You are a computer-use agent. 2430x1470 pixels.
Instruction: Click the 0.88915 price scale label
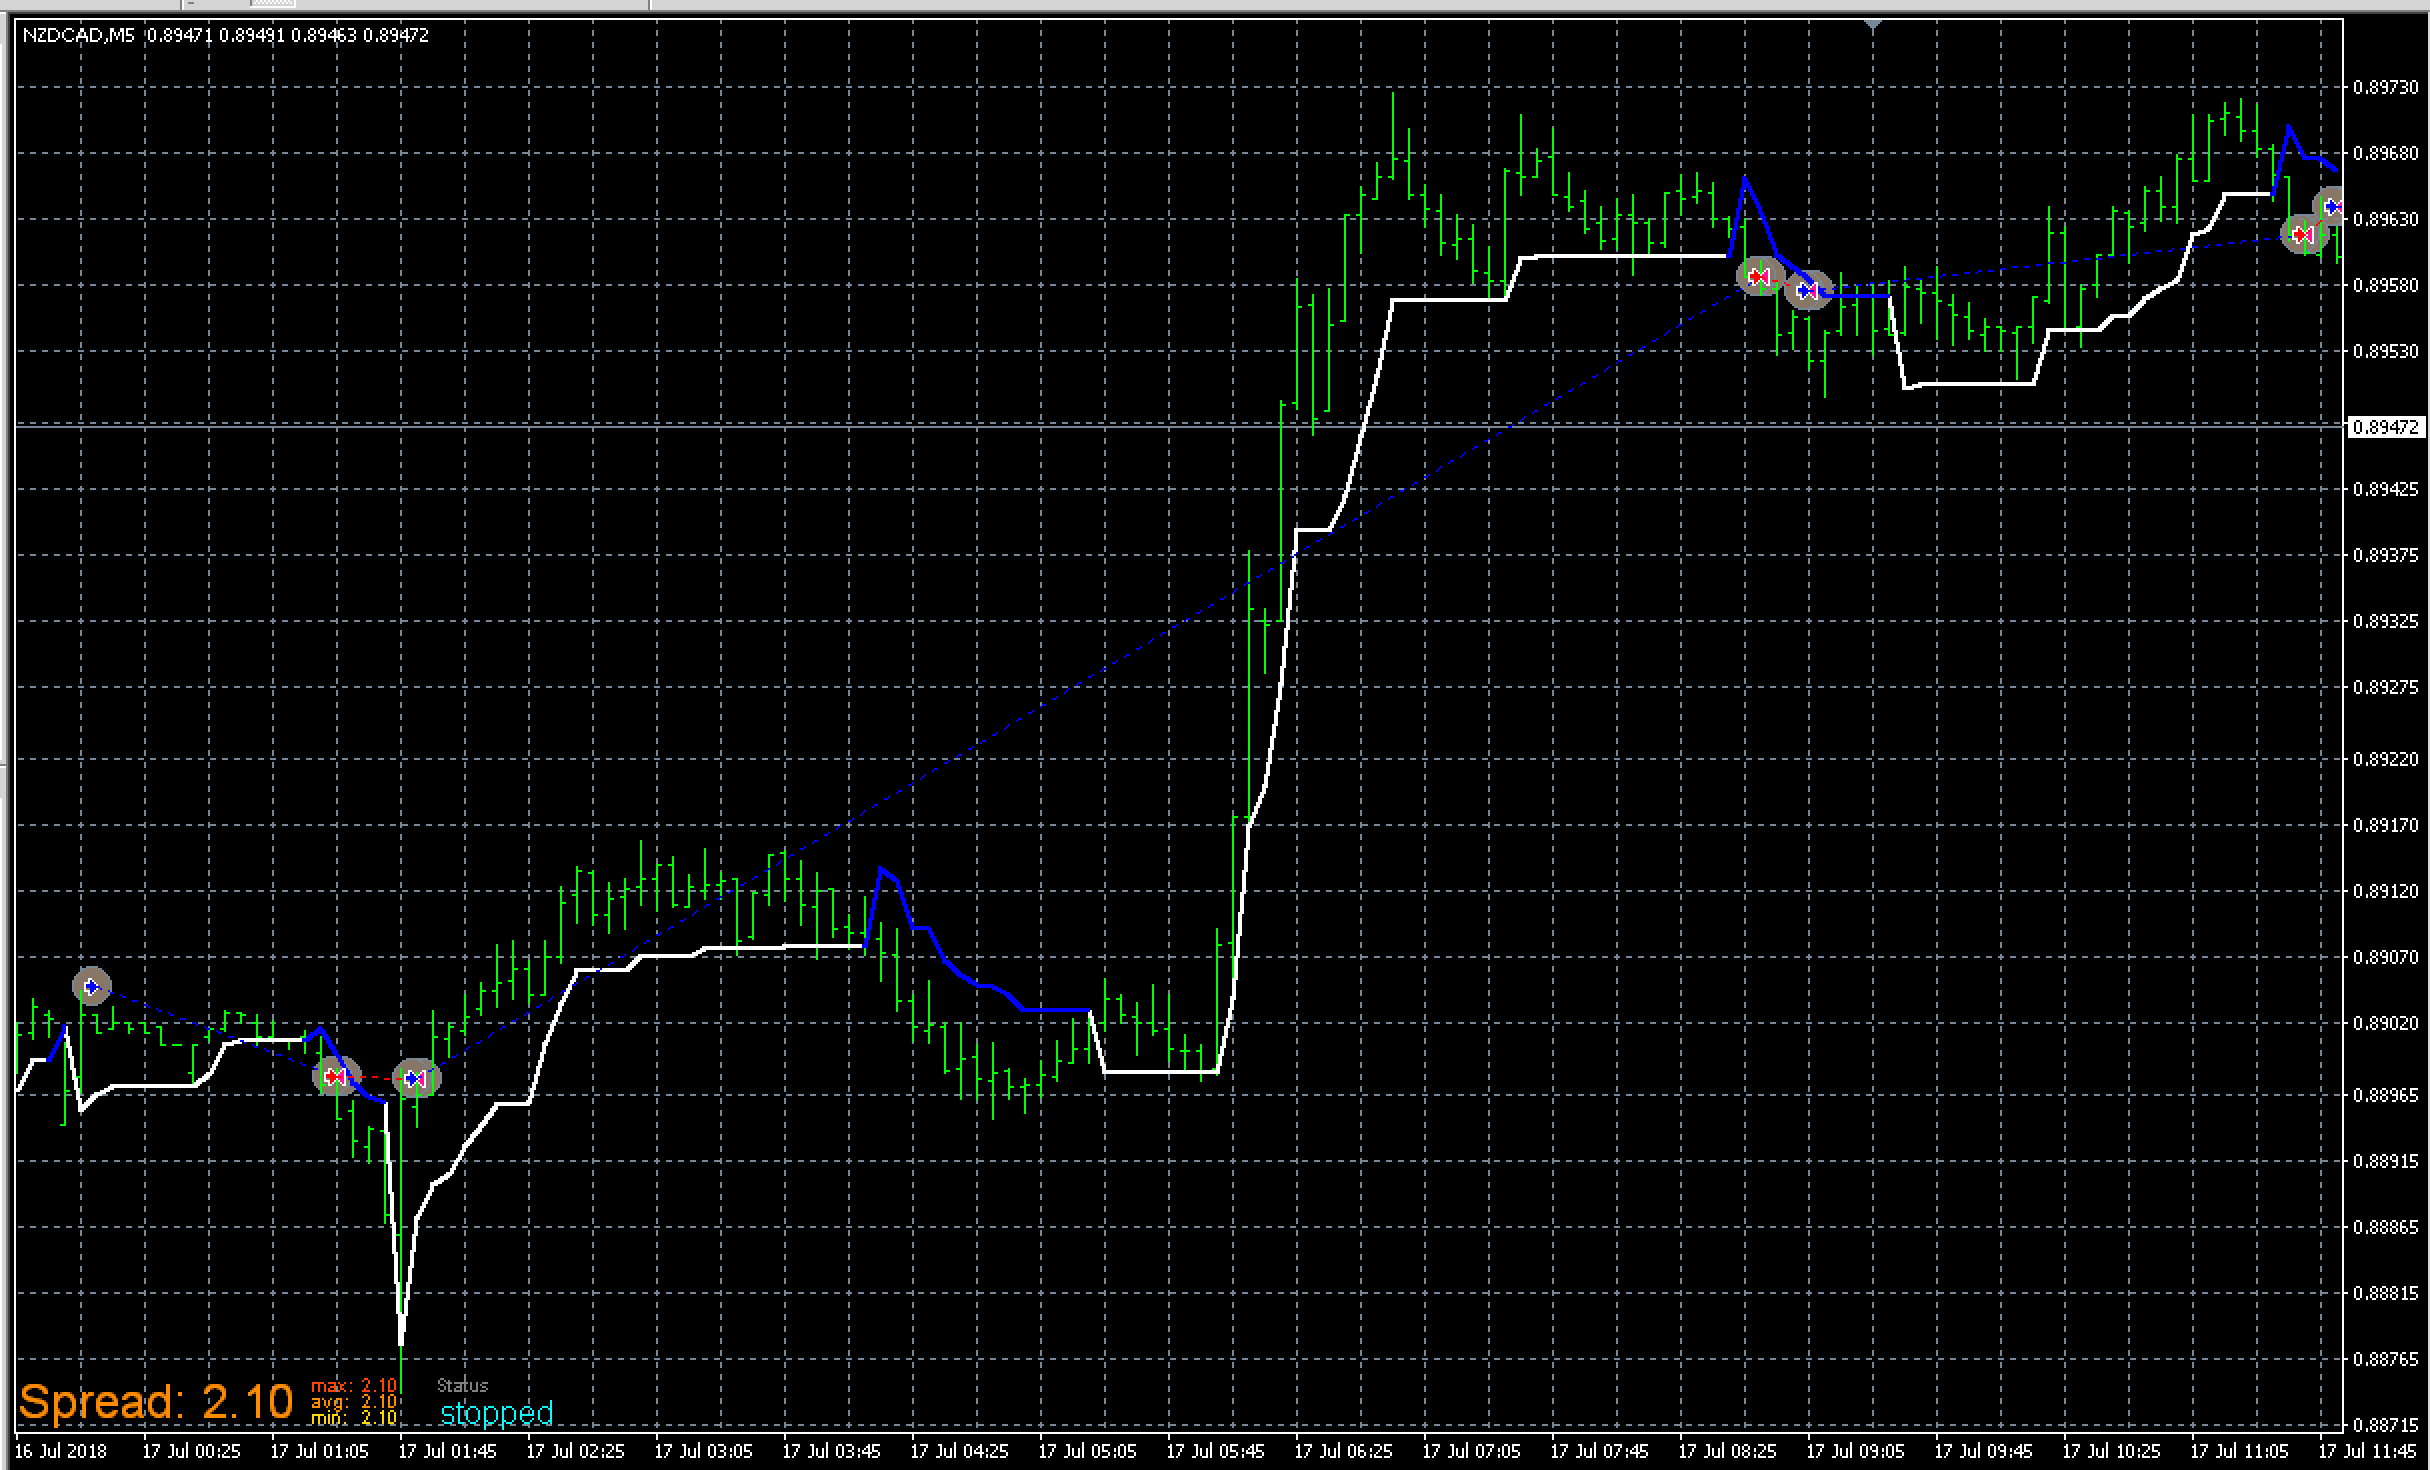(x=2385, y=1161)
